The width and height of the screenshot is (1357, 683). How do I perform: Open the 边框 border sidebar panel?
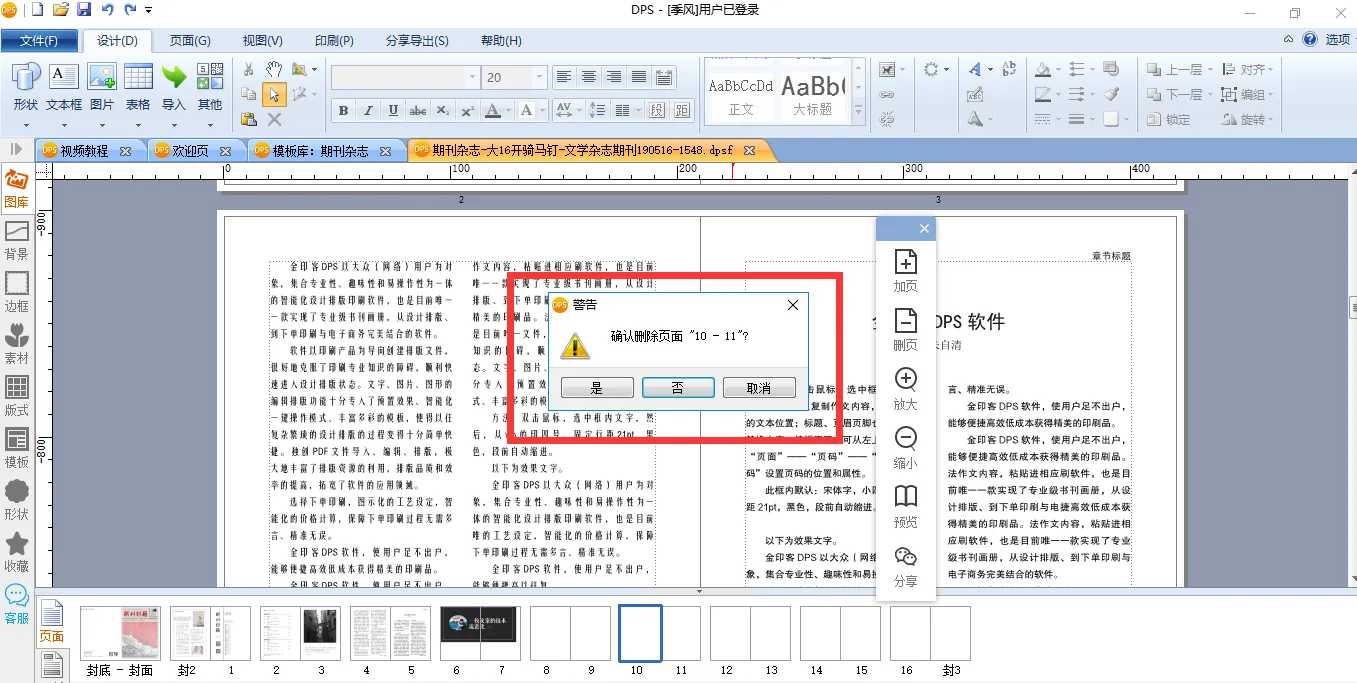click(16, 293)
